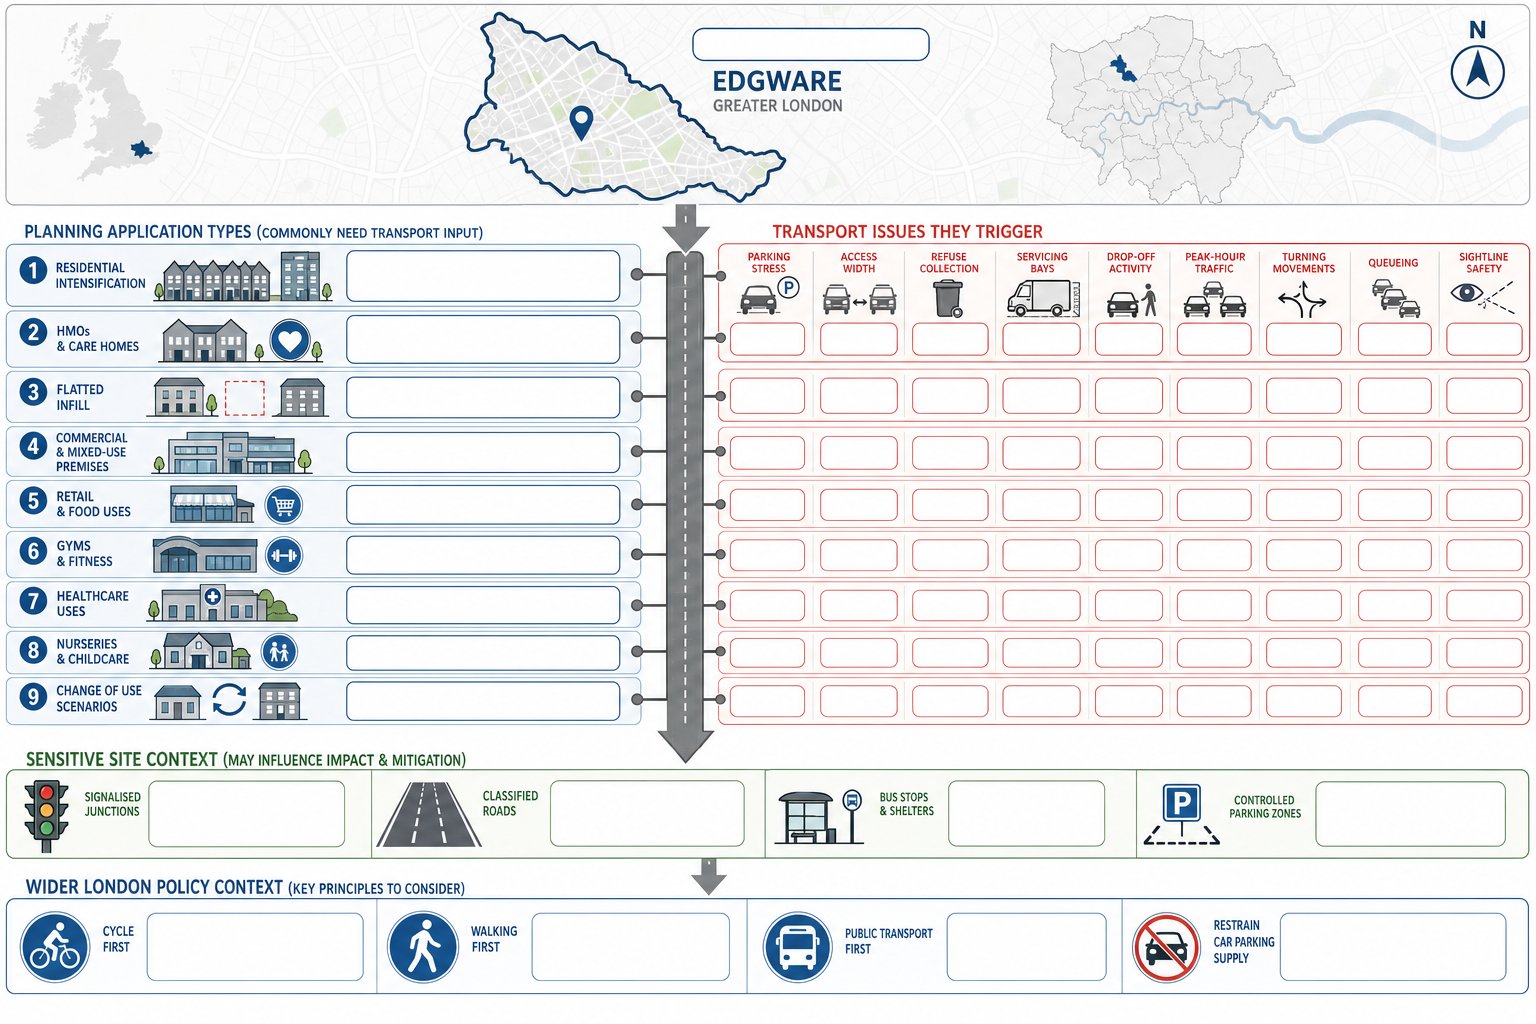Click the Healthcare Uses clinic building illustration
The image size is (1536, 1024).
[x=222, y=603]
